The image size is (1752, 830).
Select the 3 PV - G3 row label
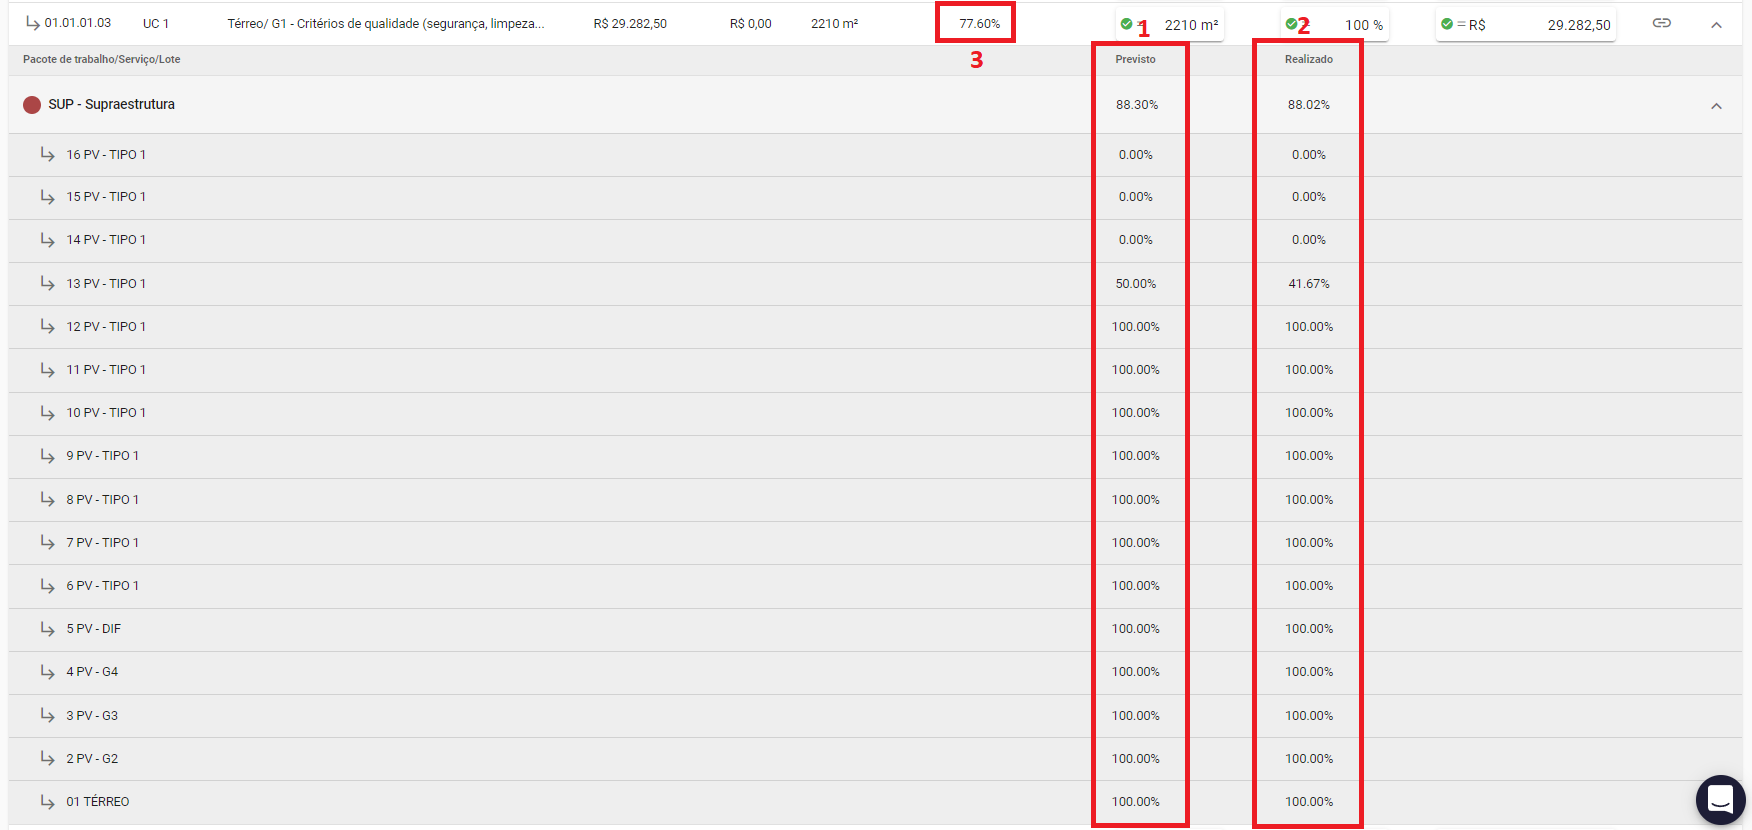pyautogui.click(x=92, y=715)
